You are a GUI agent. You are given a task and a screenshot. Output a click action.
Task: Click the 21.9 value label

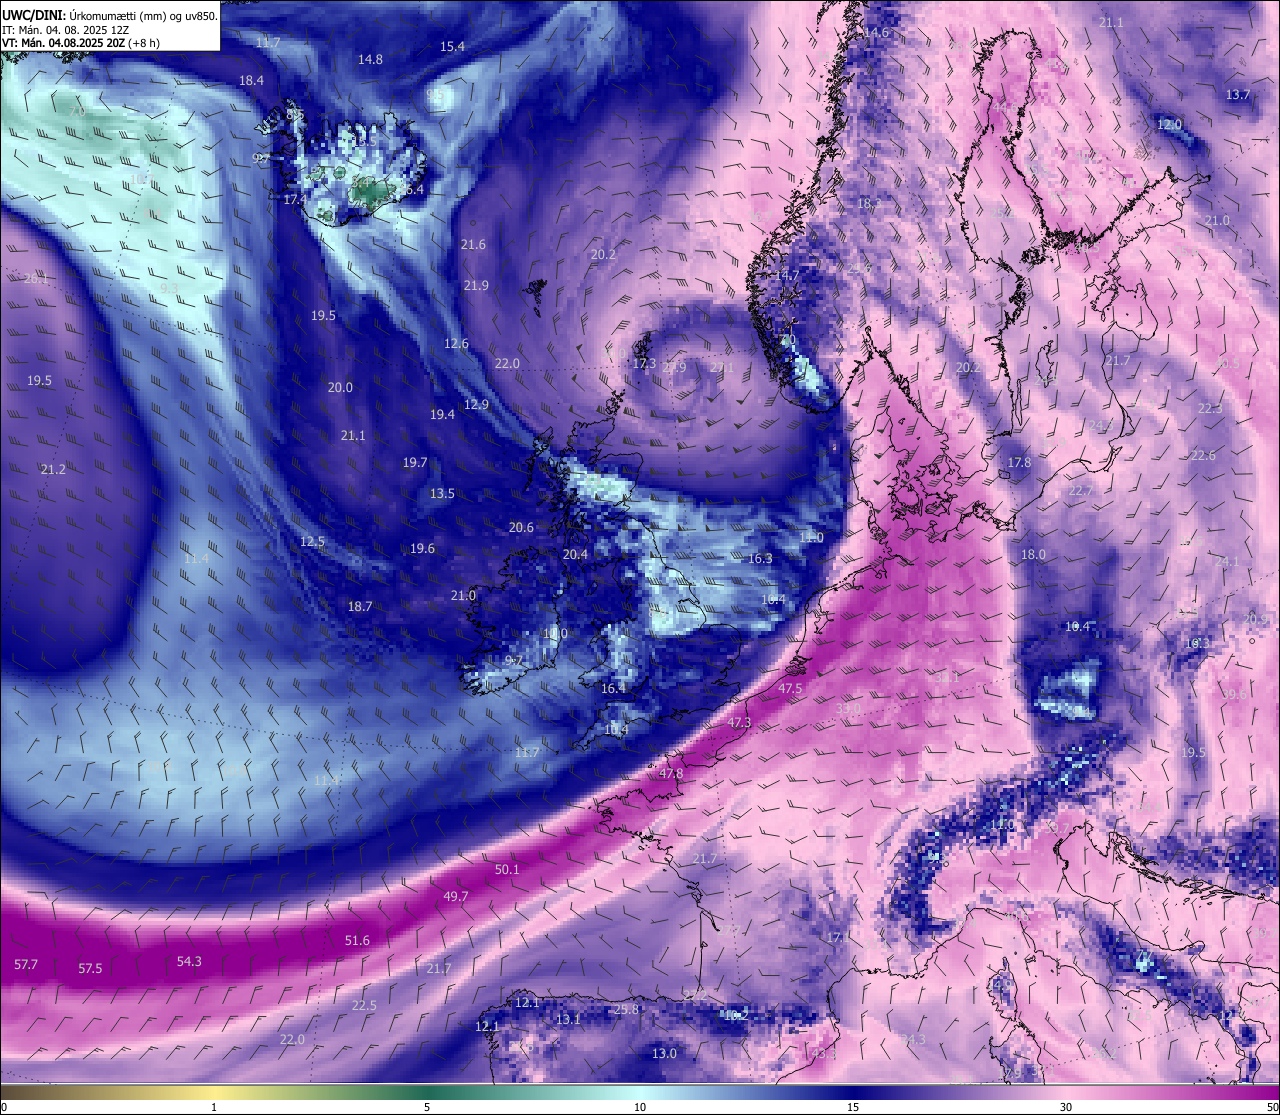pos(476,285)
